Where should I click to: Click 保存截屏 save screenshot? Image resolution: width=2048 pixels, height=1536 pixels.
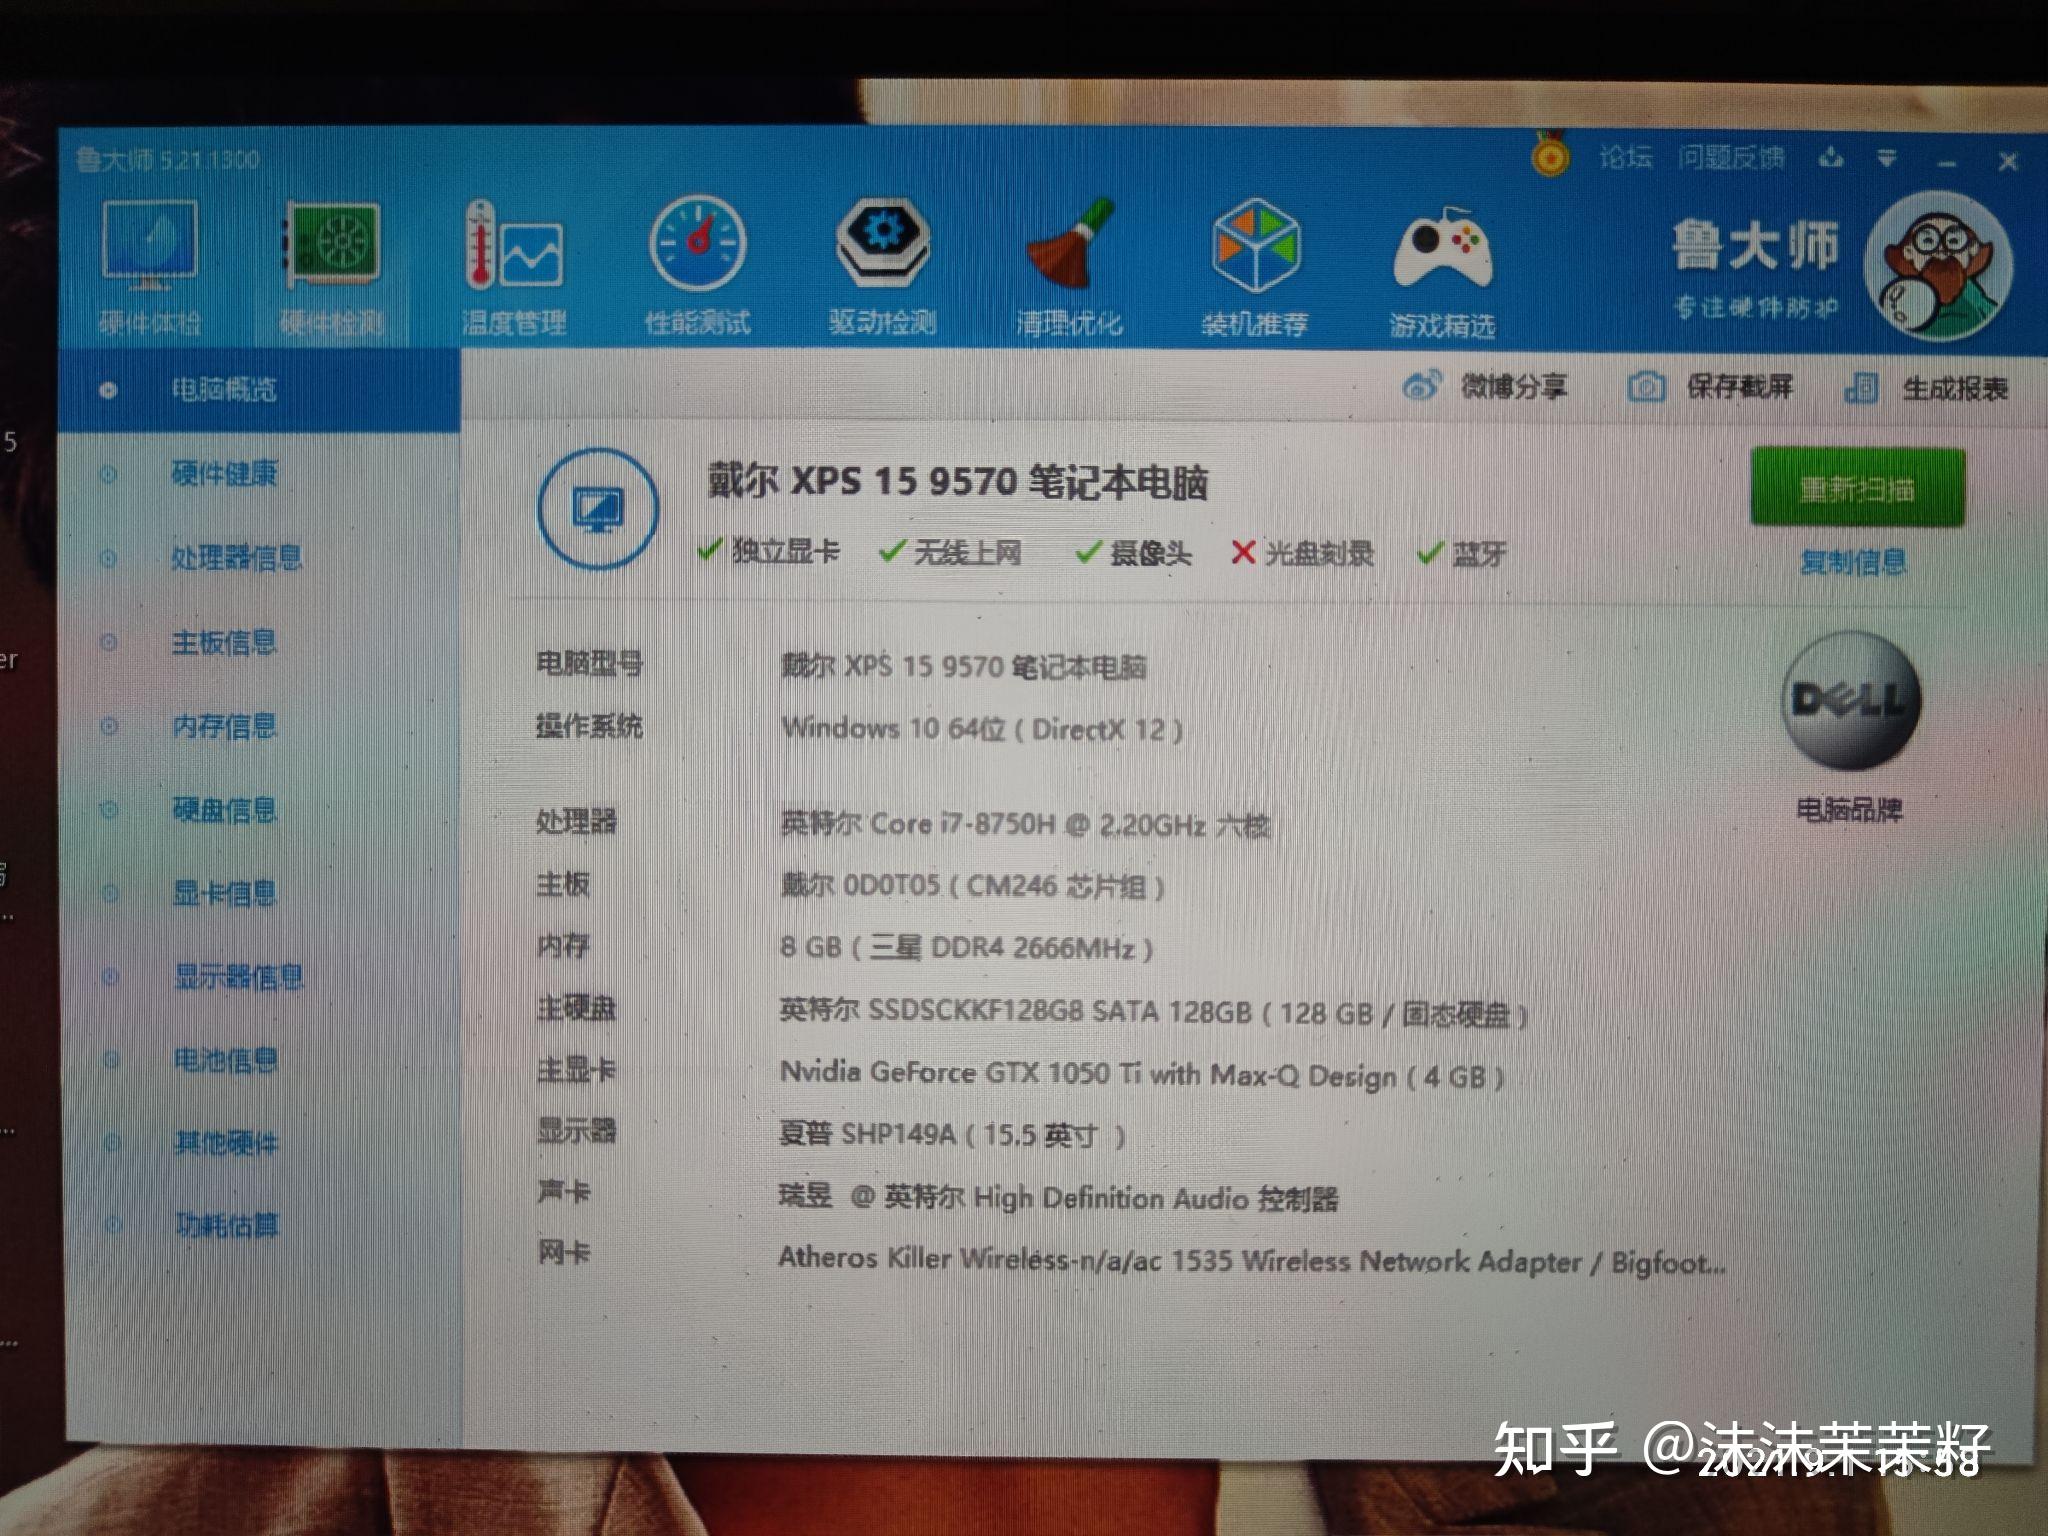pos(1710,387)
